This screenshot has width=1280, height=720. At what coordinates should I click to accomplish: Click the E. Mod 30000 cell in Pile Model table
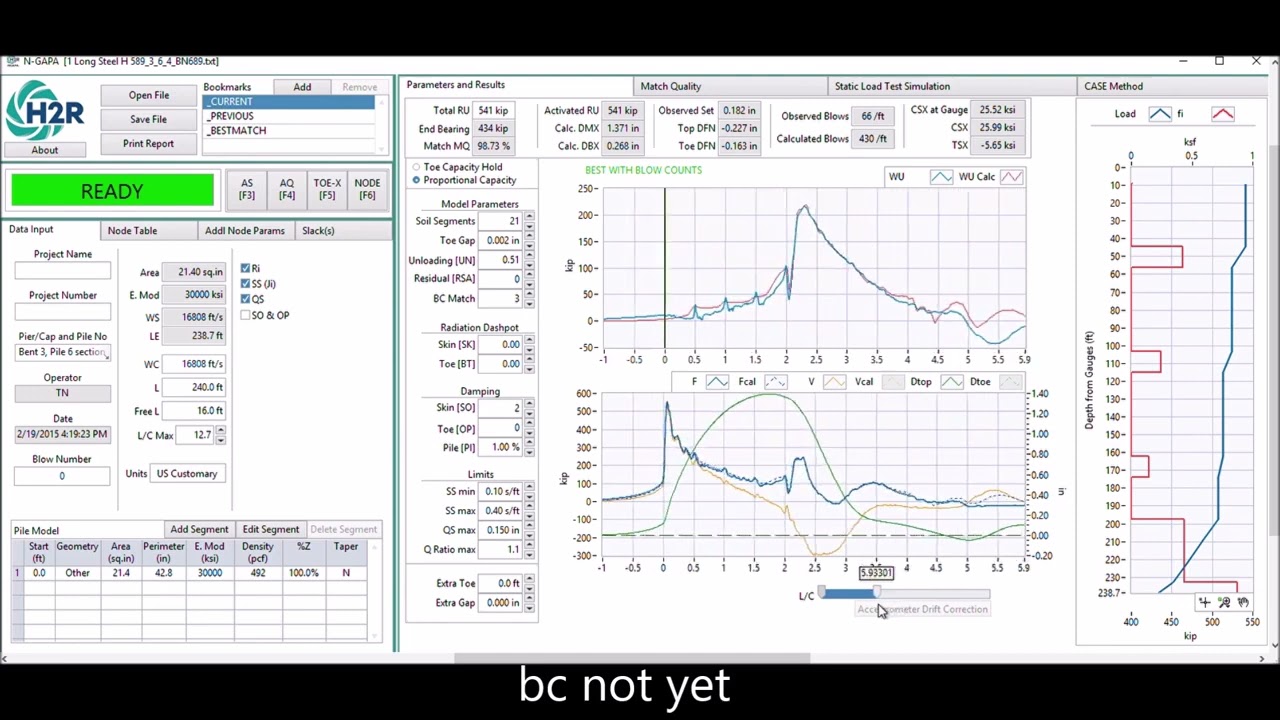click(x=210, y=573)
